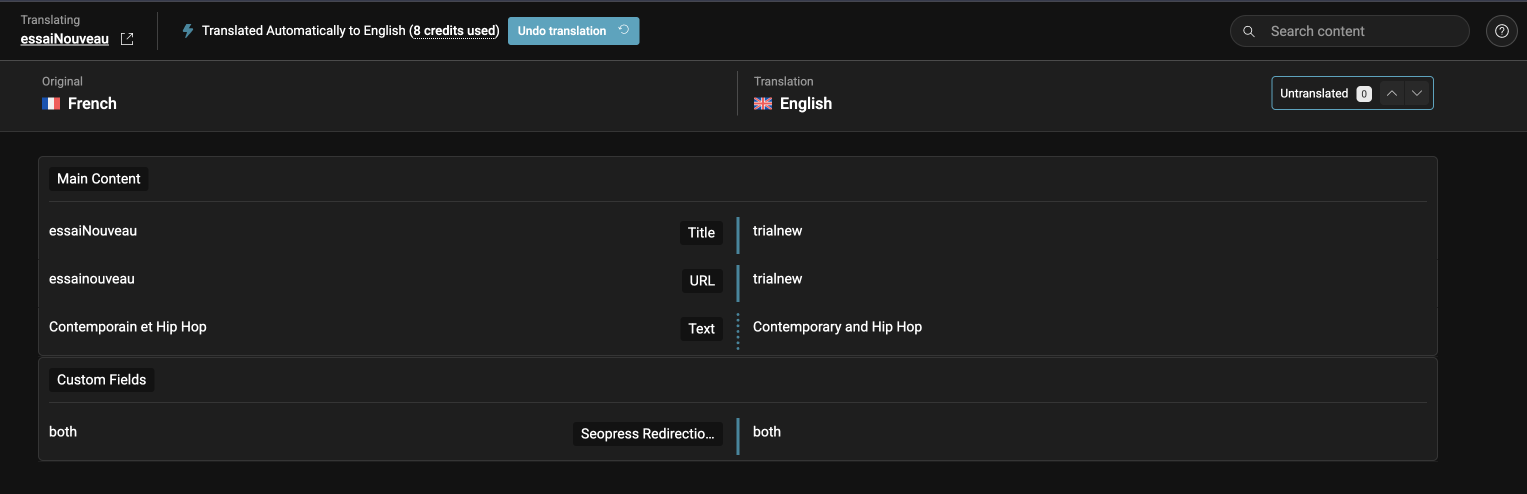Click the lightning bolt auto-translate icon
Screen dimensions: 1527x494
tap(187, 31)
